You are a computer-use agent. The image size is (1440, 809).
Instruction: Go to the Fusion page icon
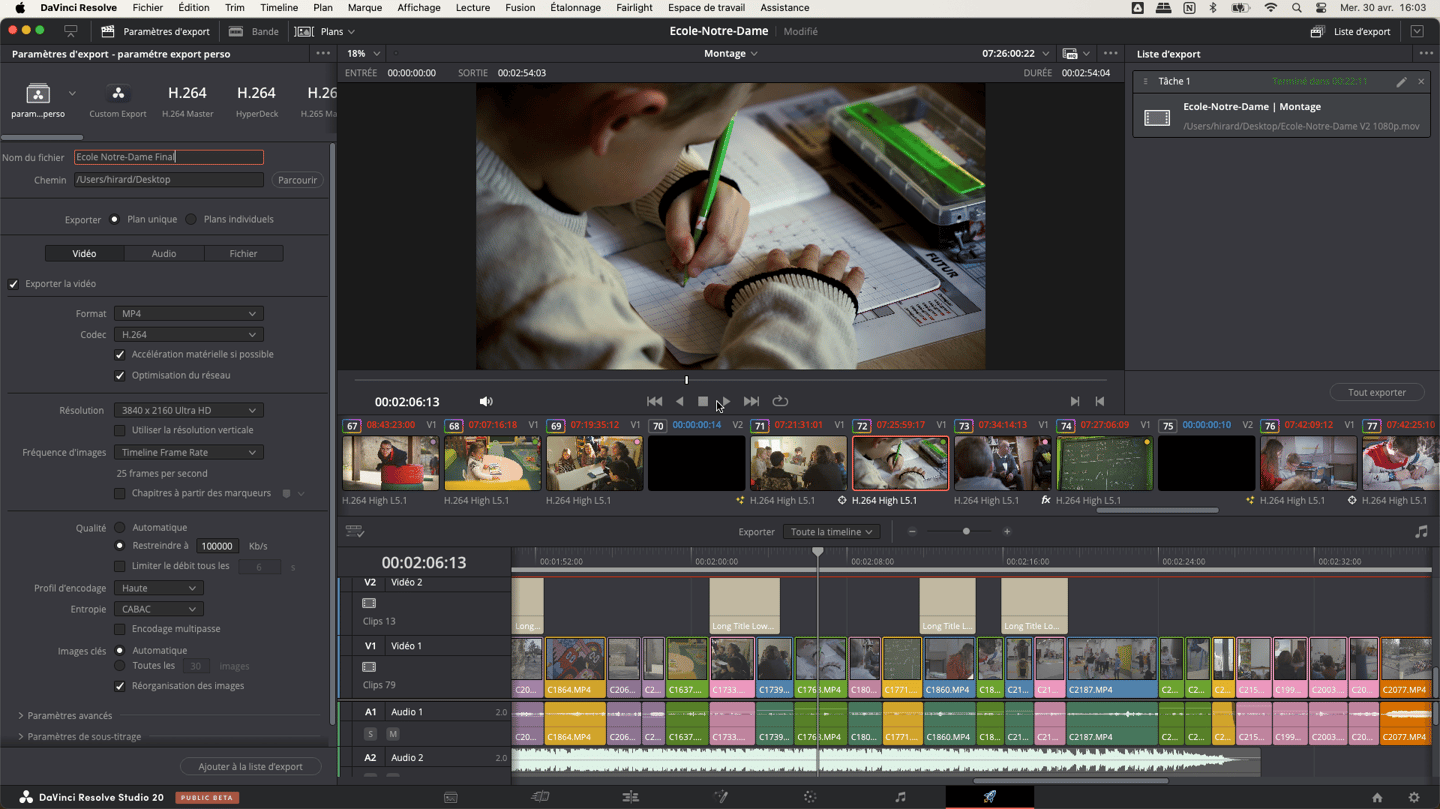point(720,797)
